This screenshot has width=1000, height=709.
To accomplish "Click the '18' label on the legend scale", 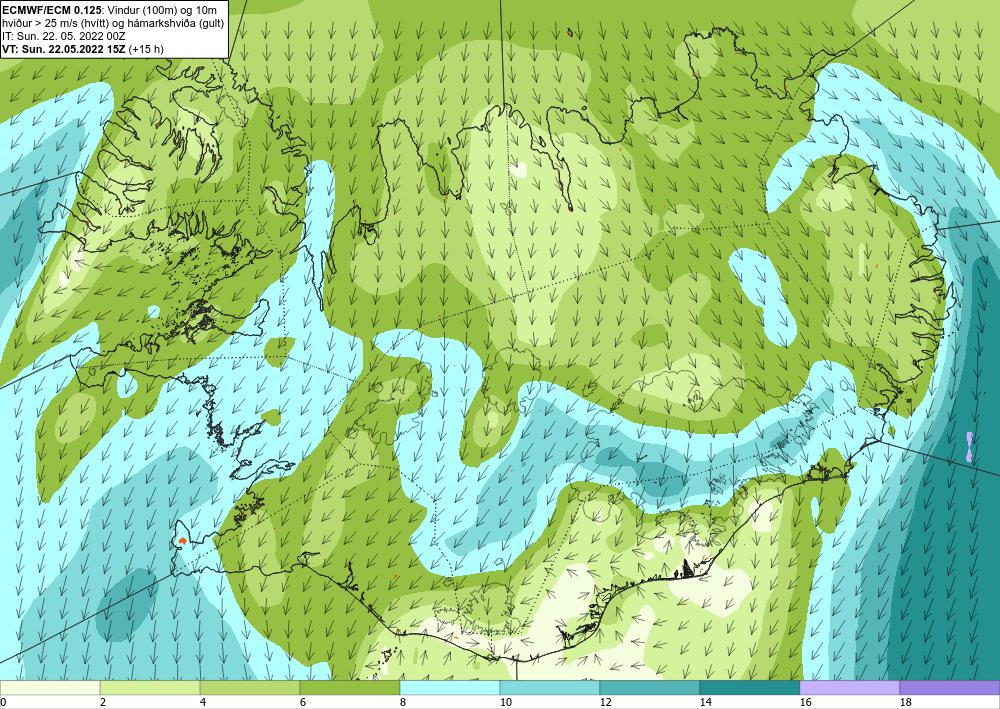I will (x=906, y=703).
